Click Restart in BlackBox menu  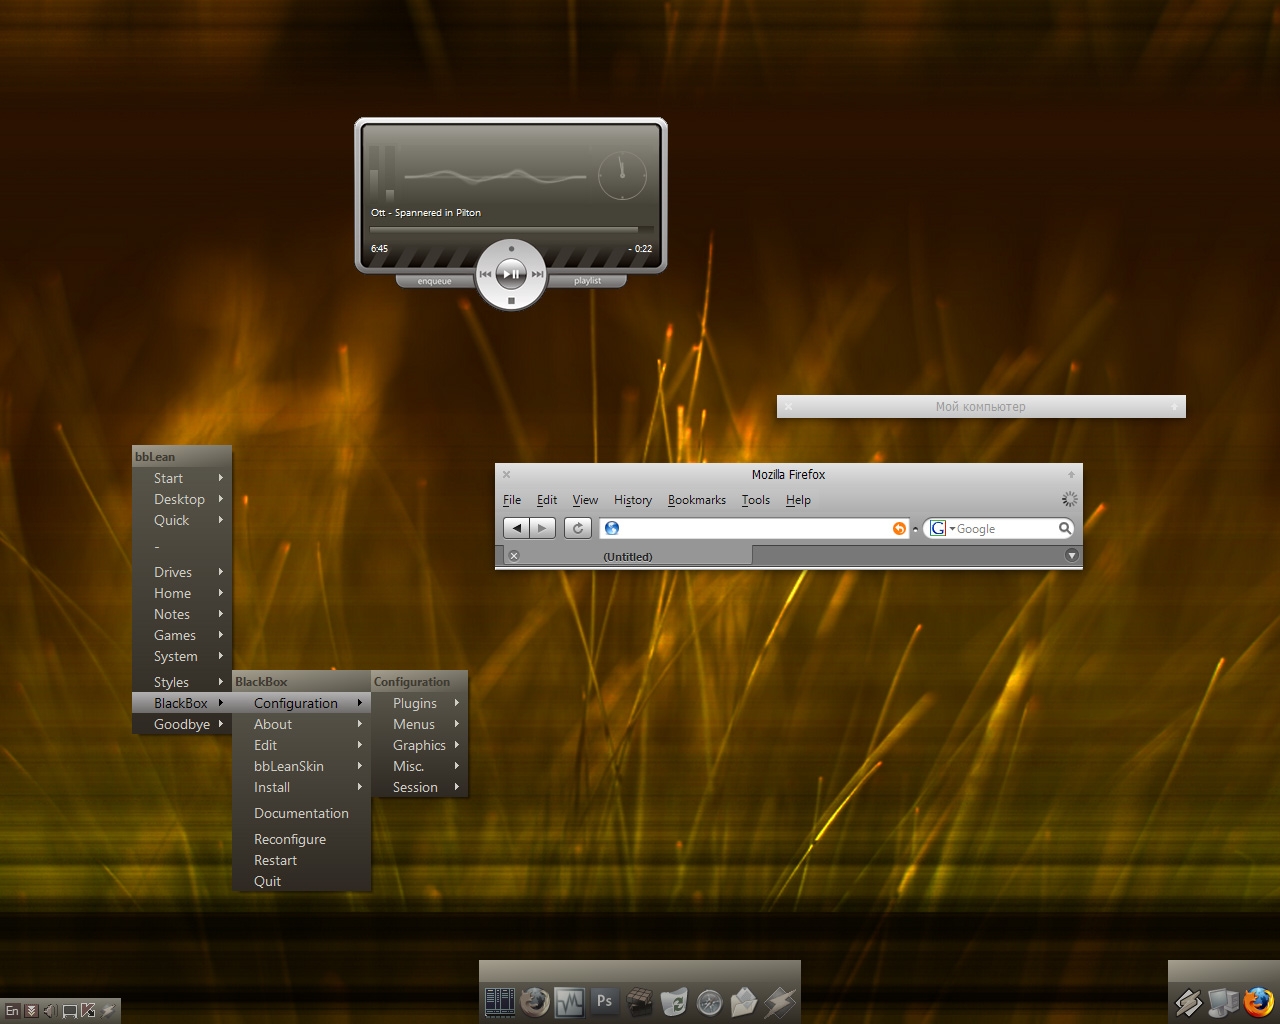click(301, 860)
